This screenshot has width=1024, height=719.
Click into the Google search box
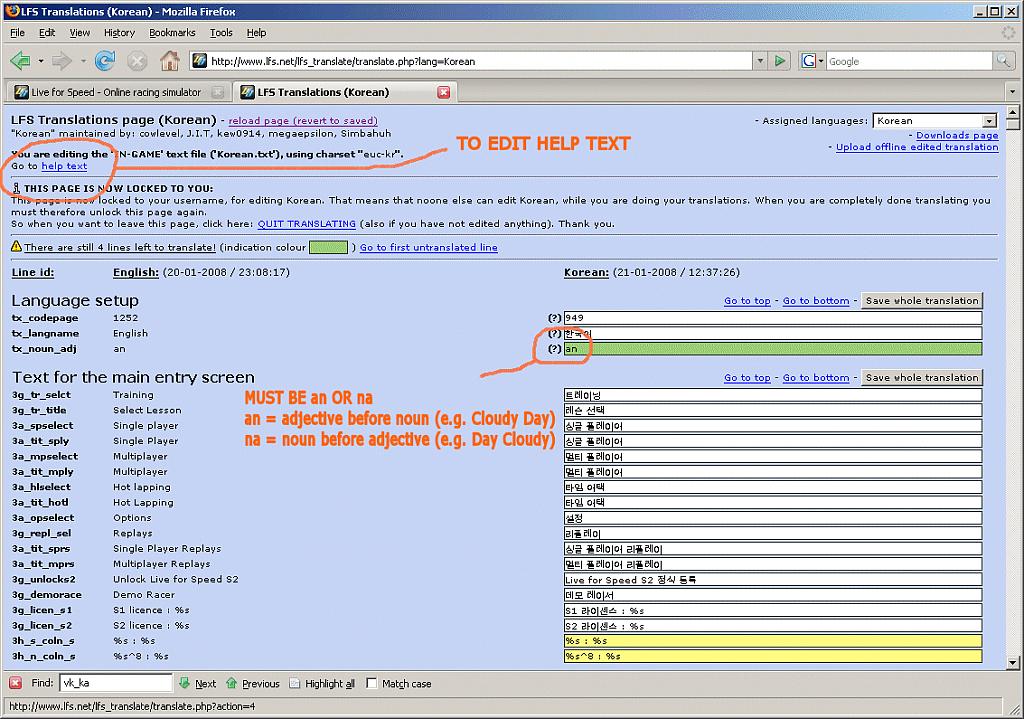pos(909,61)
